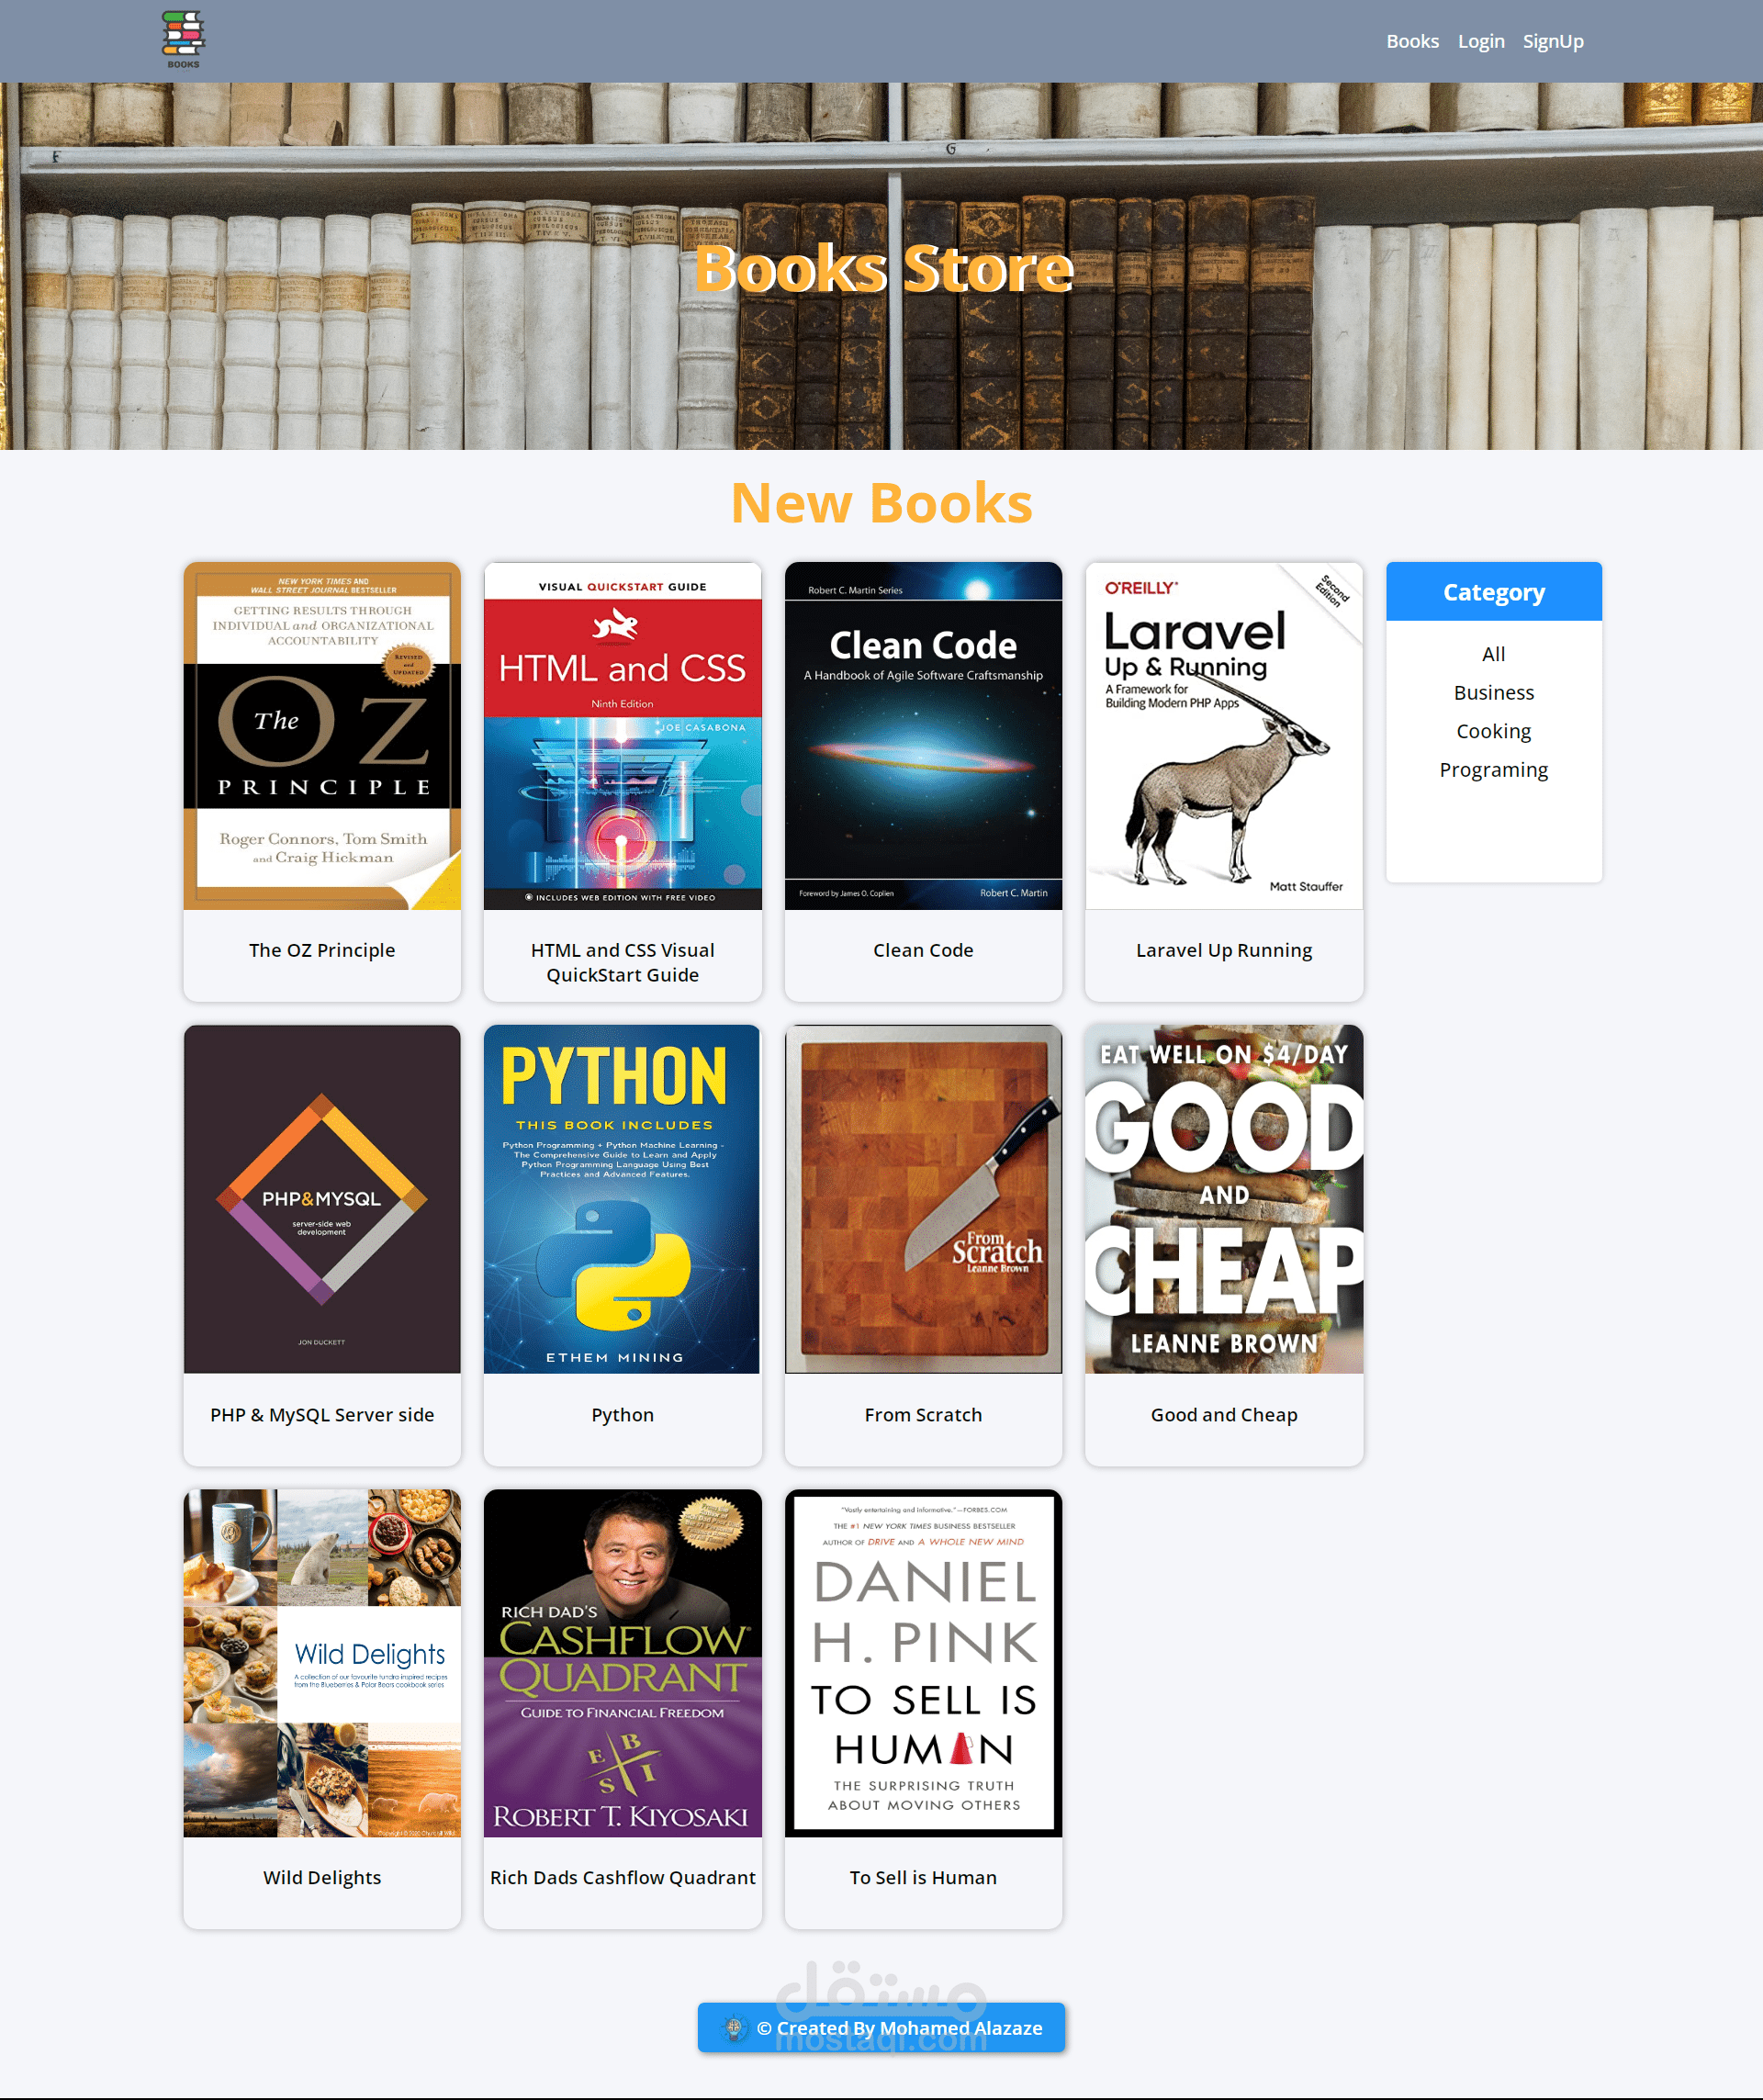Click the Wild Delights title
The image size is (1763, 2100).
[x=322, y=1878]
